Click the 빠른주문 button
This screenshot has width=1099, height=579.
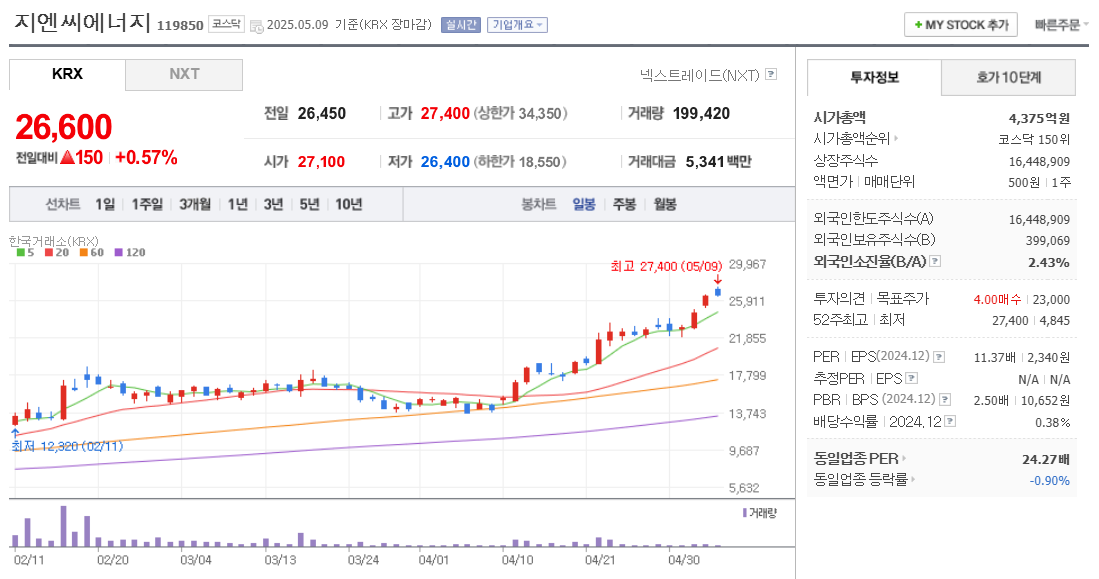(x=1061, y=24)
